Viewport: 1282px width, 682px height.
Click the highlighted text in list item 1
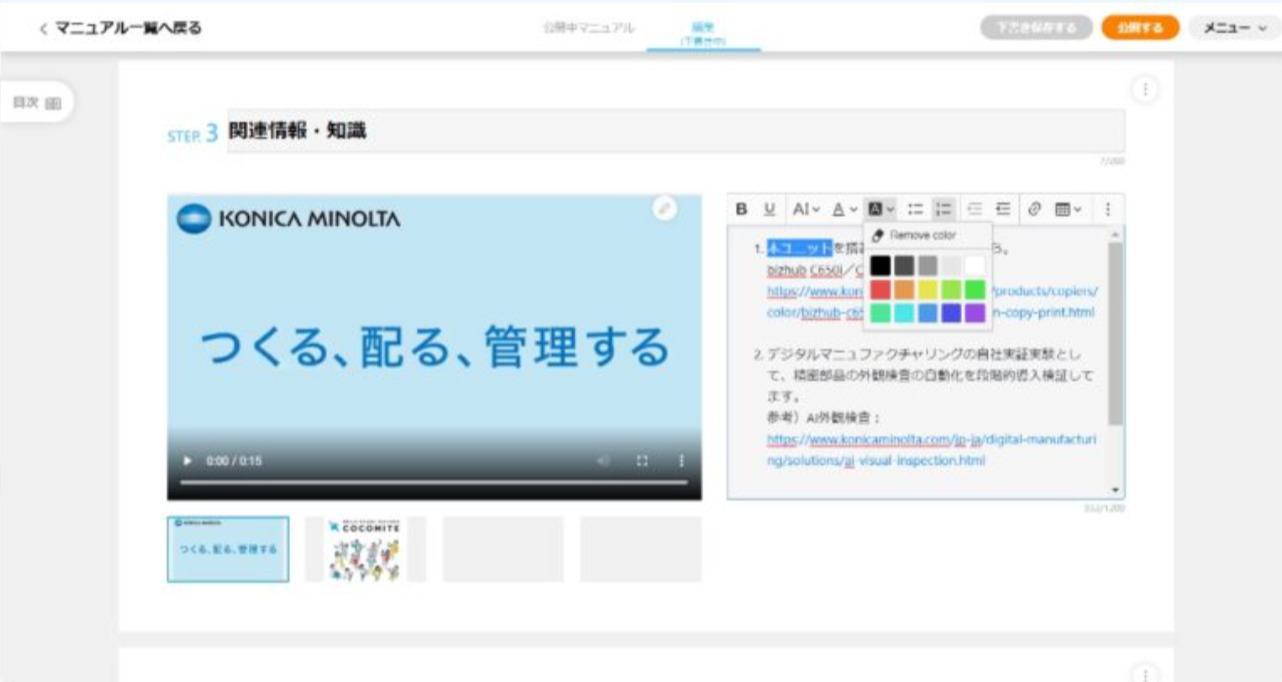click(x=799, y=247)
